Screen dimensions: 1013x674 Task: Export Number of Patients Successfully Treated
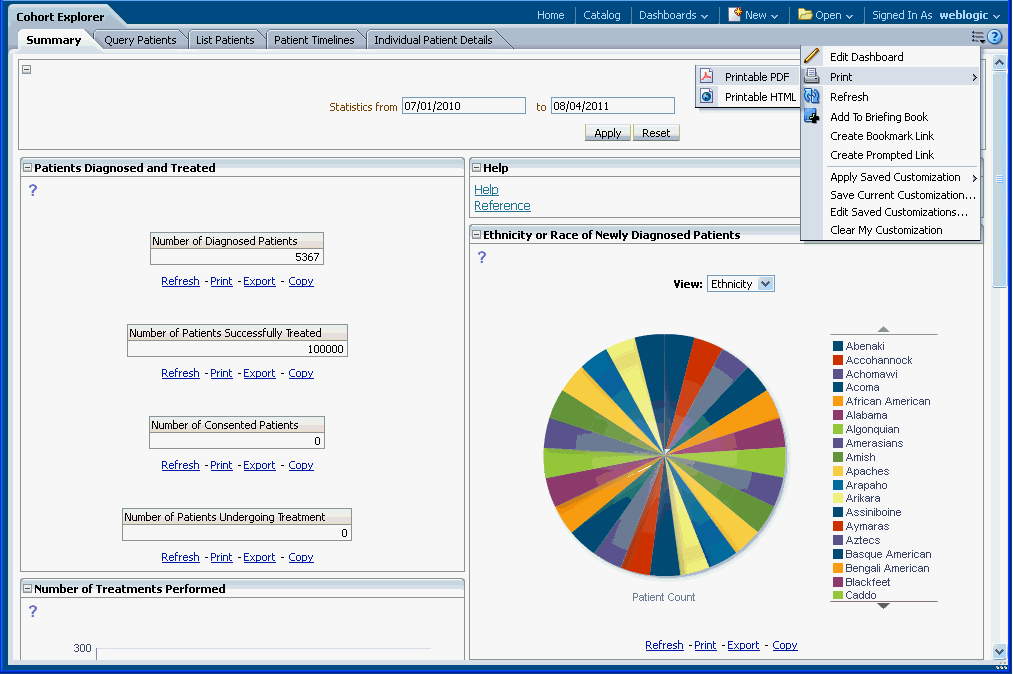(x=259, y=373)
